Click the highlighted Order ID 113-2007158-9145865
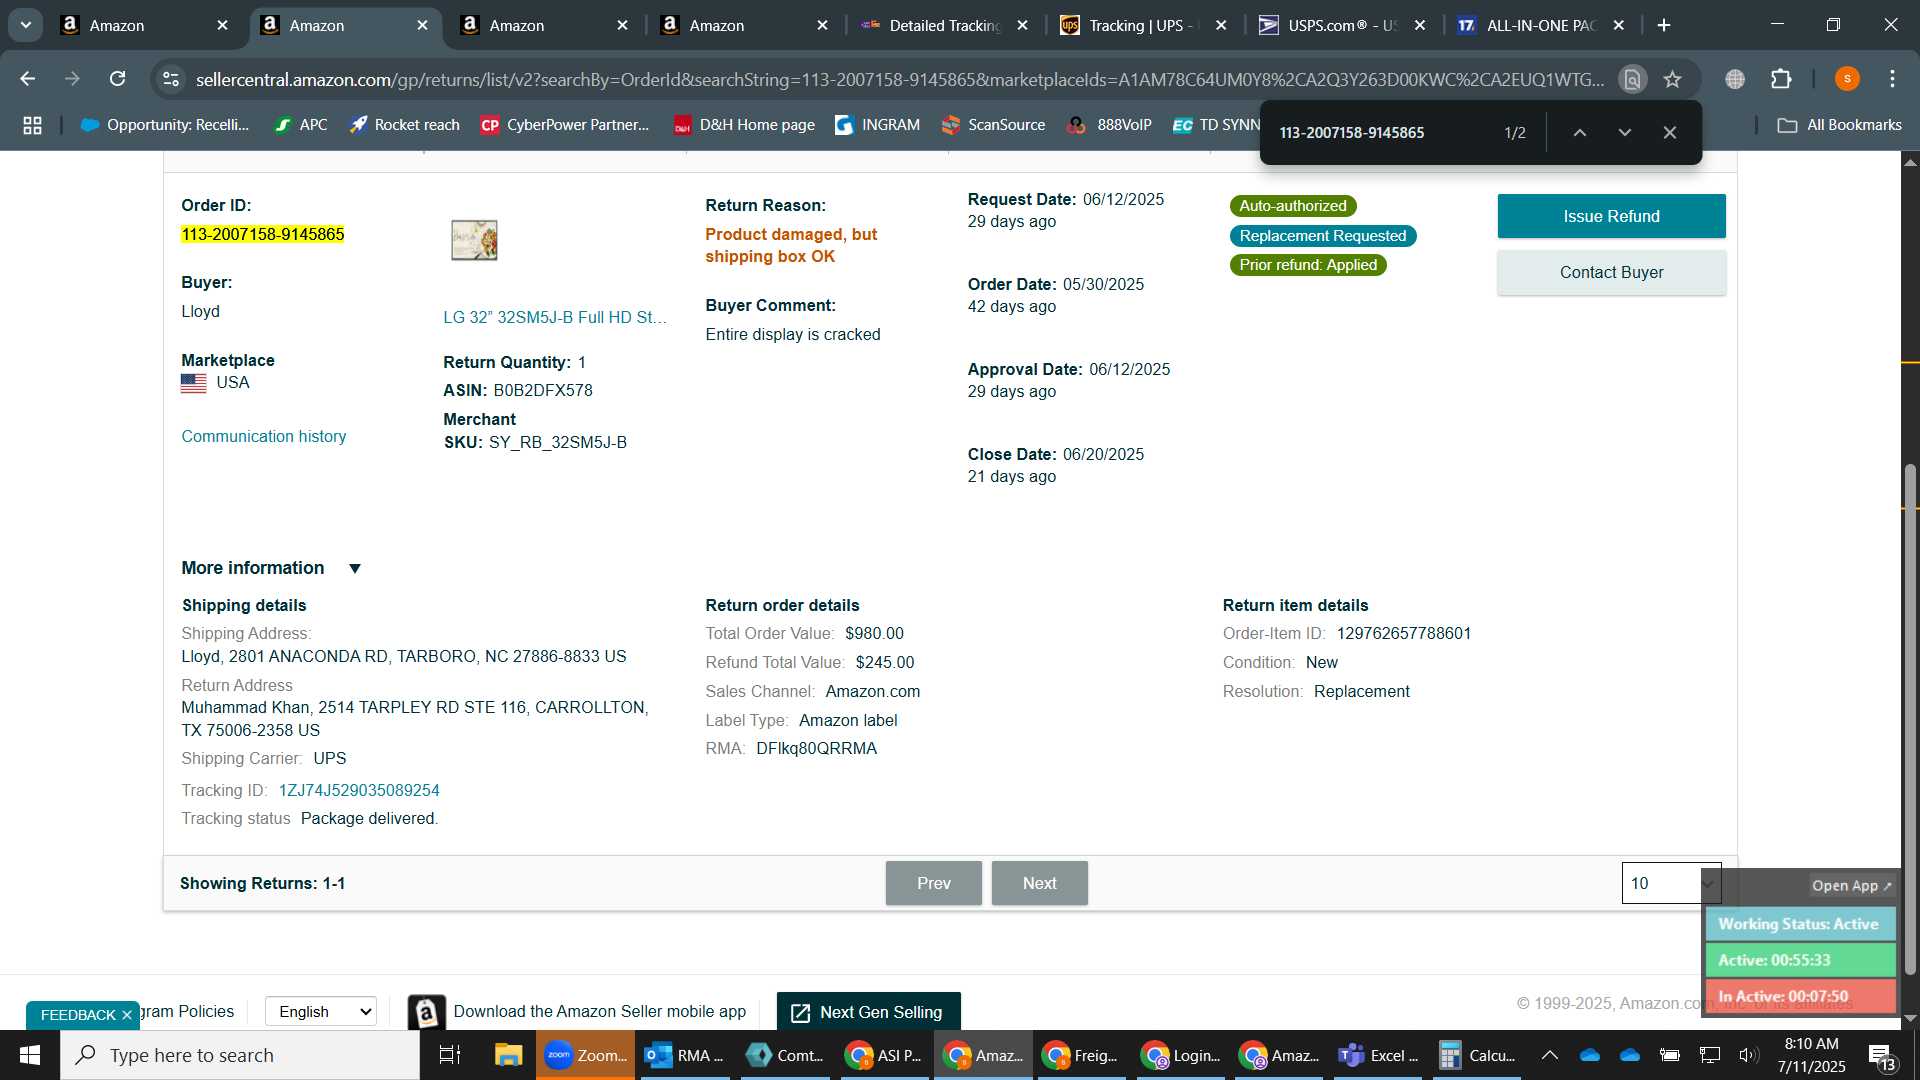The height and width of the screenshot is (1080, 1920). (263, 234)
